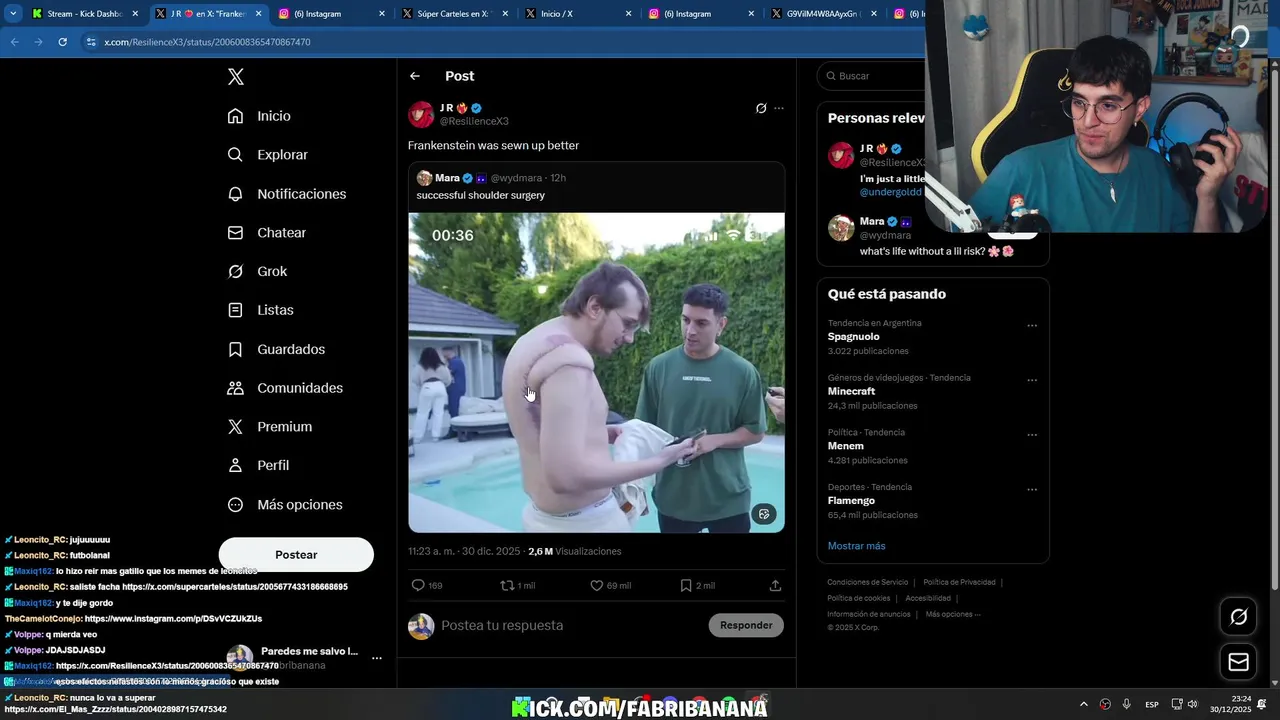
Task: Open Mara's profile in Personas relevantes
Action: 871,222
